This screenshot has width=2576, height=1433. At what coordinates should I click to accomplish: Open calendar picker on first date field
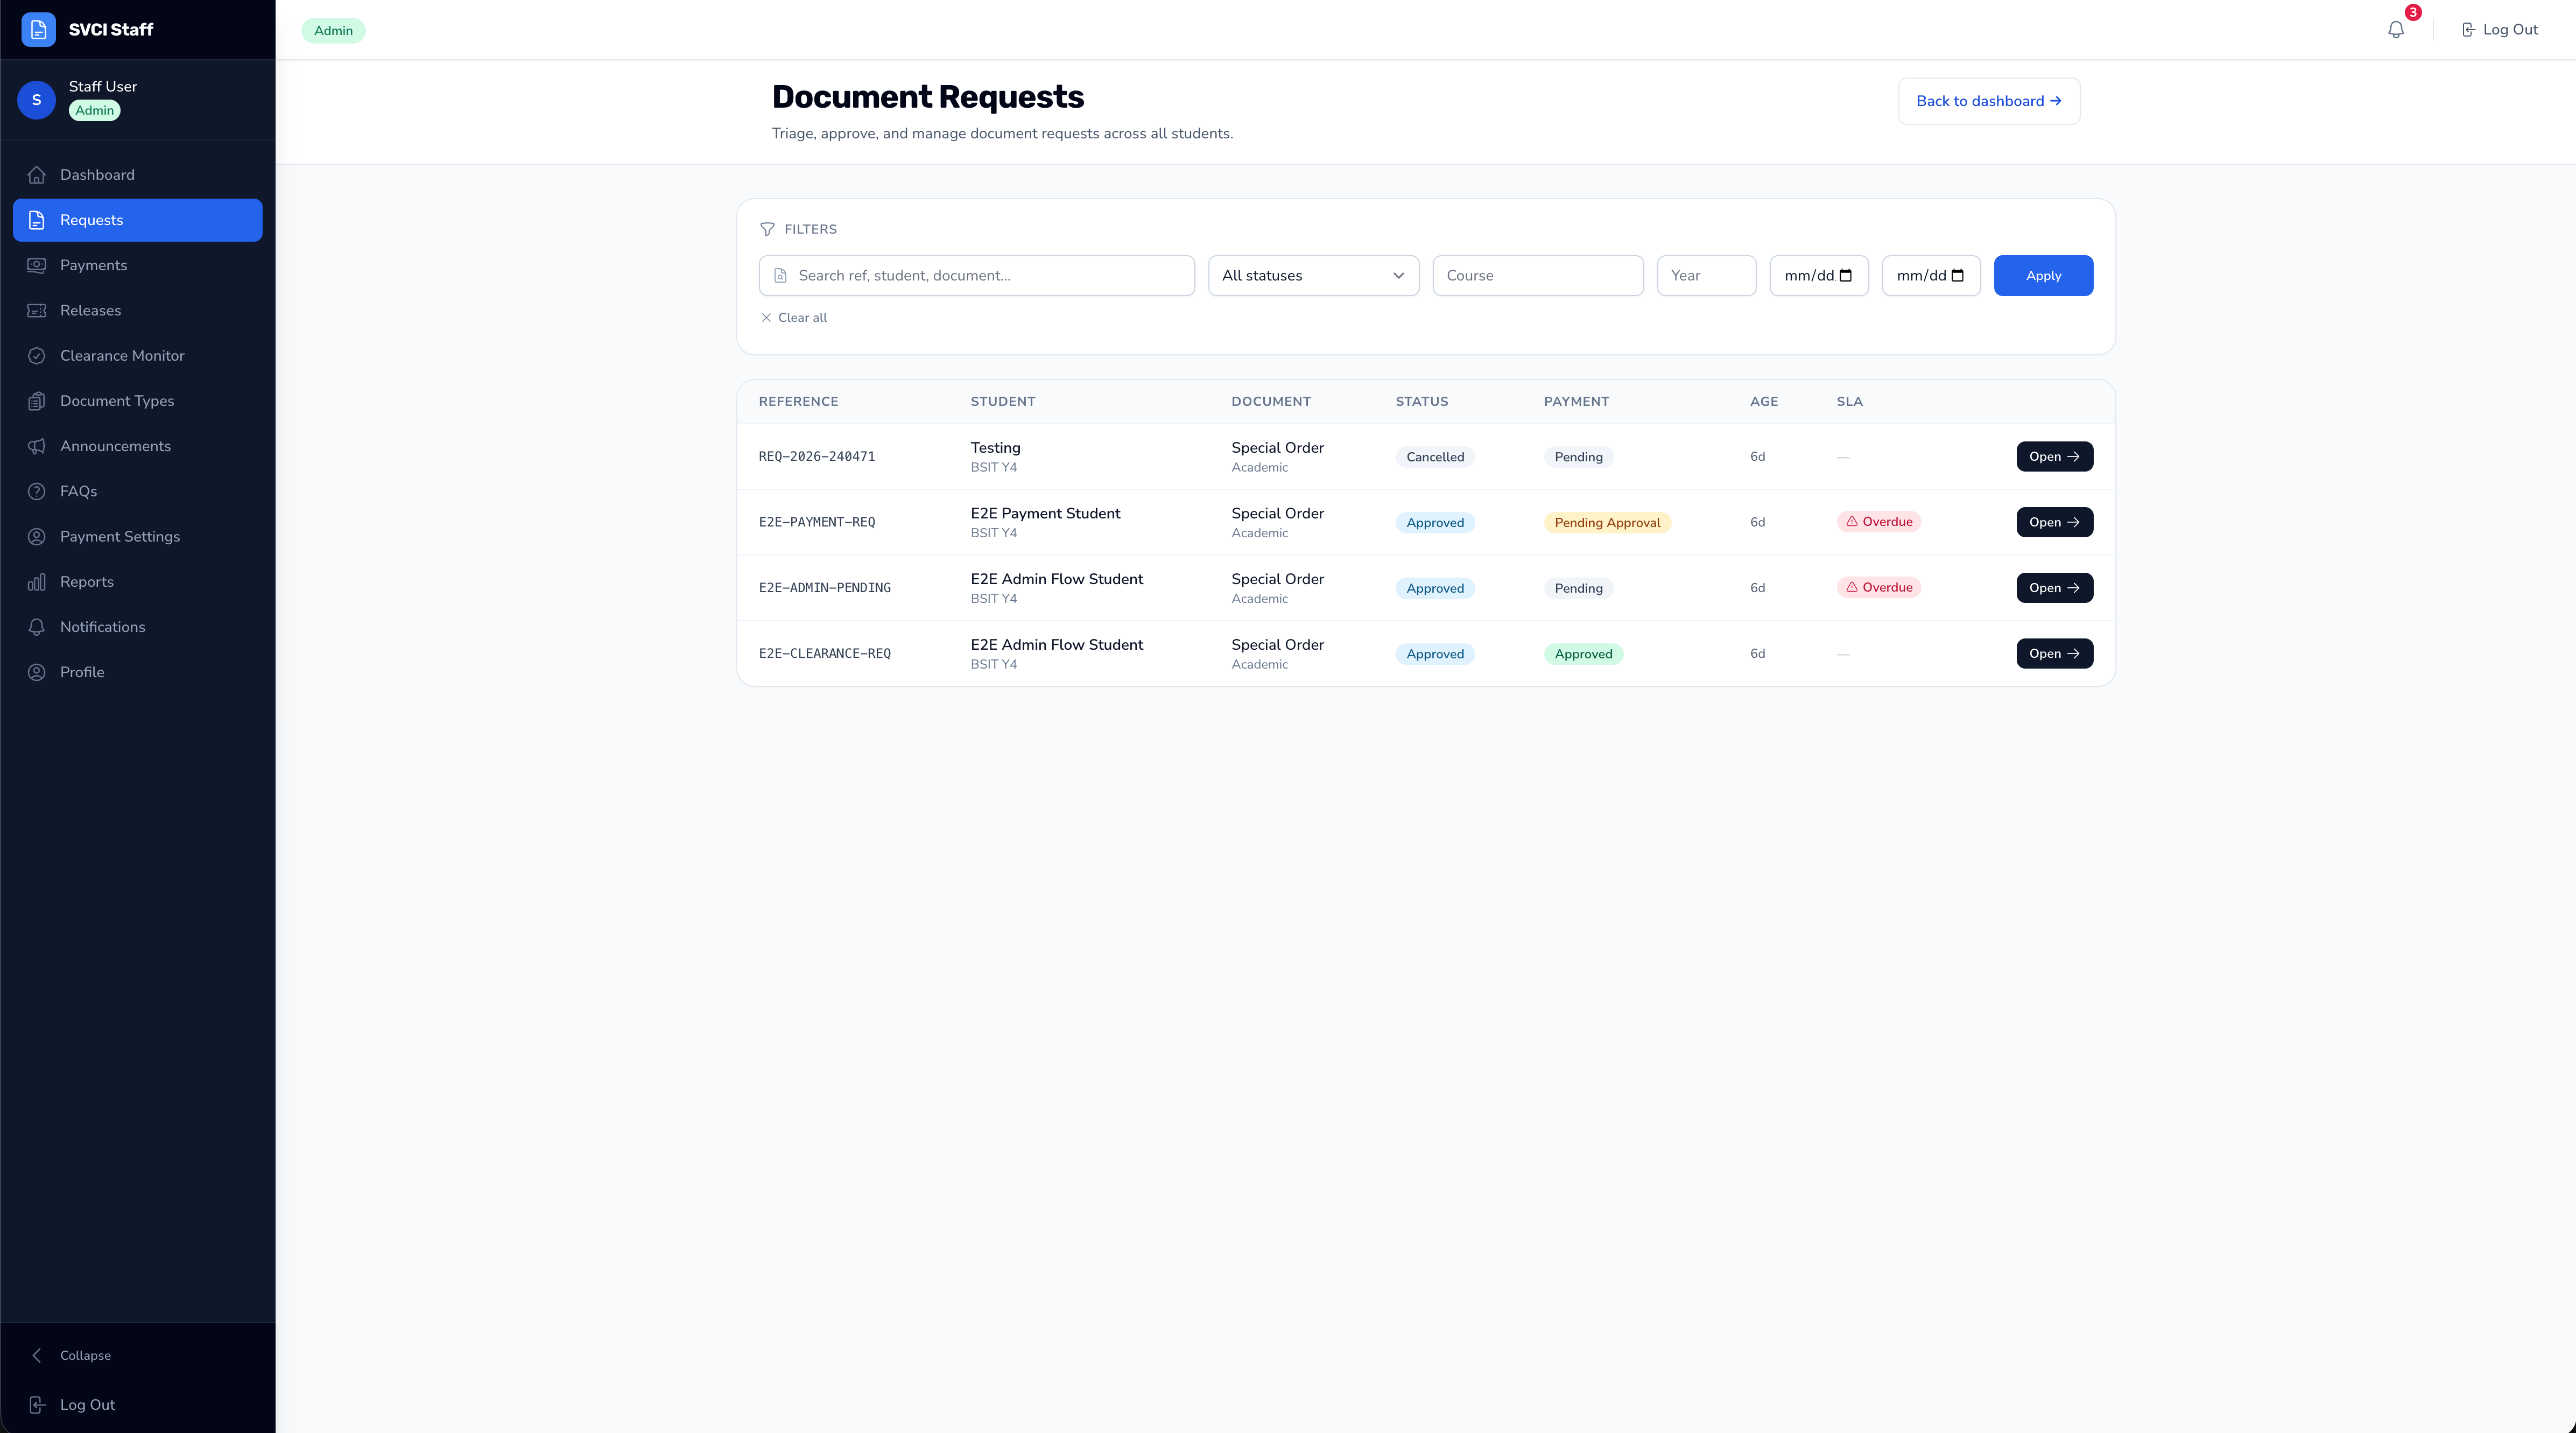(1846, 275)
